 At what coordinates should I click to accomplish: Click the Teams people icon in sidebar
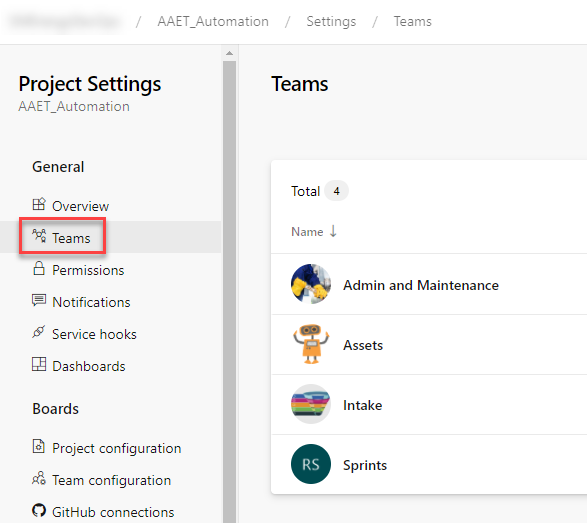pos(39,236)
